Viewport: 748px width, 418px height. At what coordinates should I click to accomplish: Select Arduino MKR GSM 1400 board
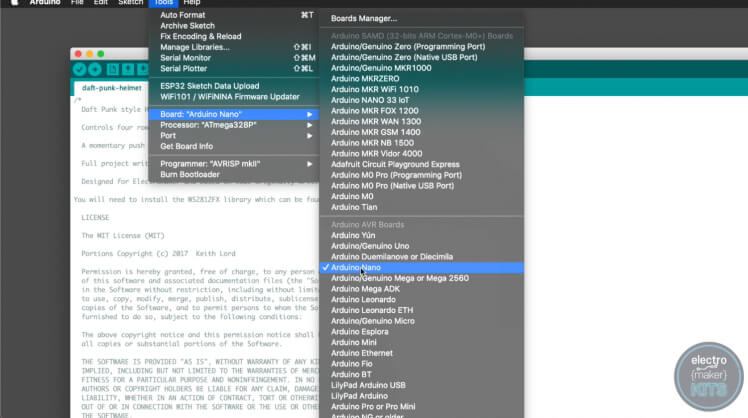(x=422, y=132)
